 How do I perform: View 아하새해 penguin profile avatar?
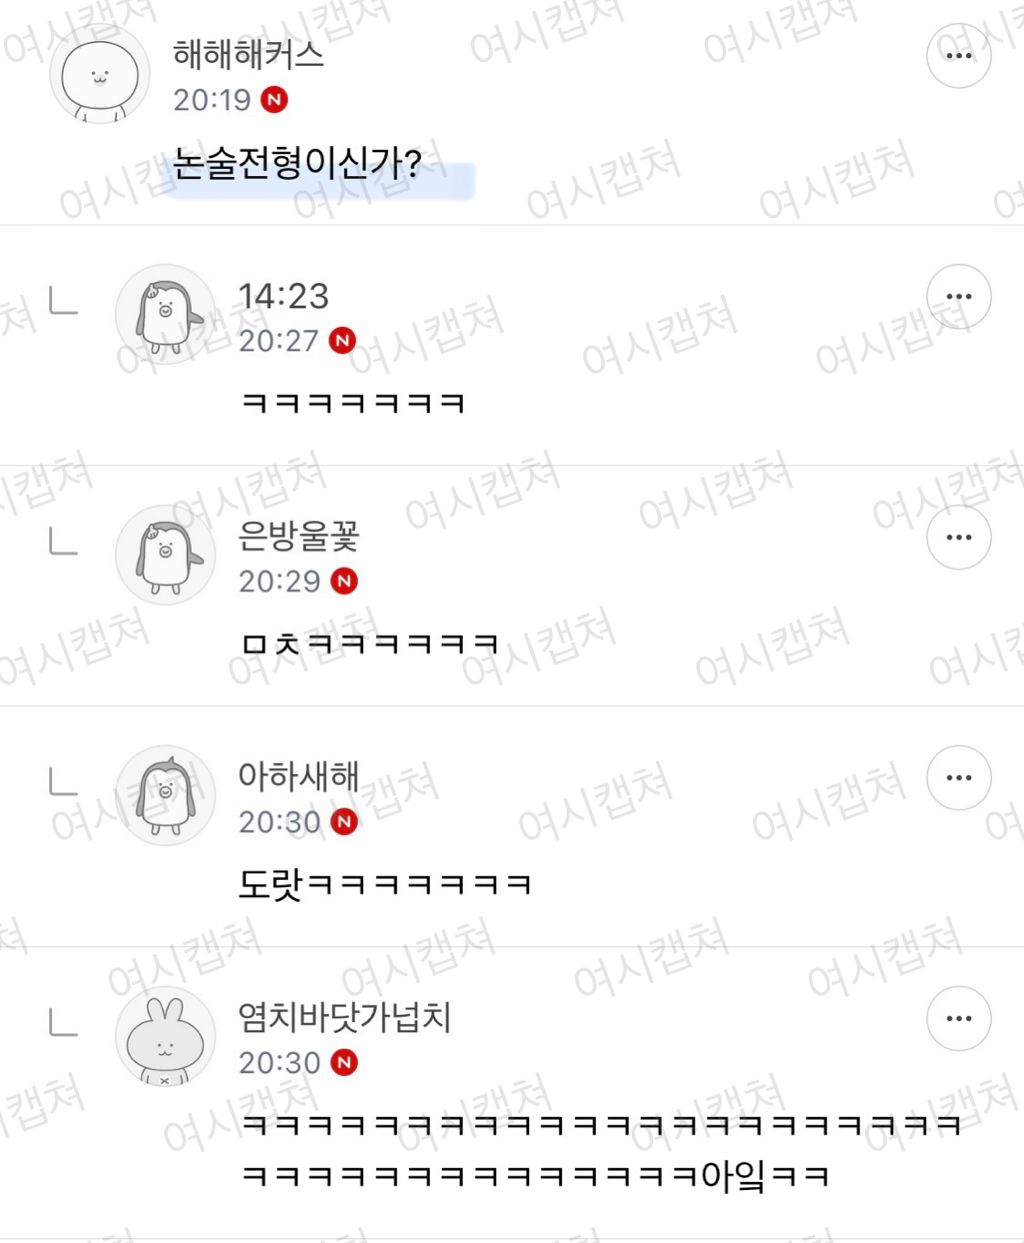(166, 796)
